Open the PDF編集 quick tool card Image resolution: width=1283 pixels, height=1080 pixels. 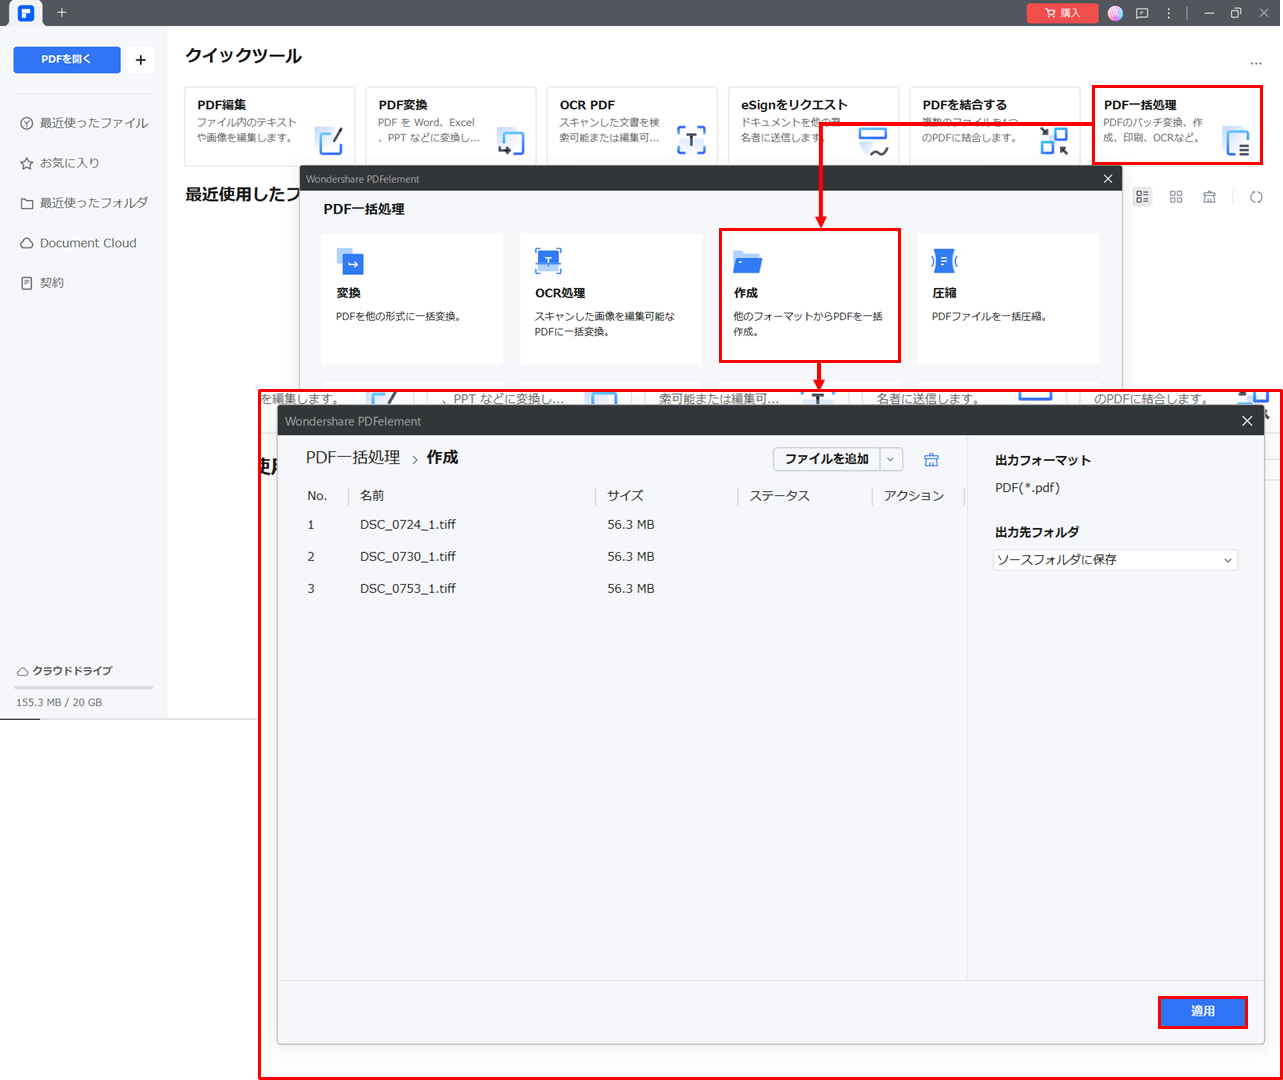coord(270,126)
